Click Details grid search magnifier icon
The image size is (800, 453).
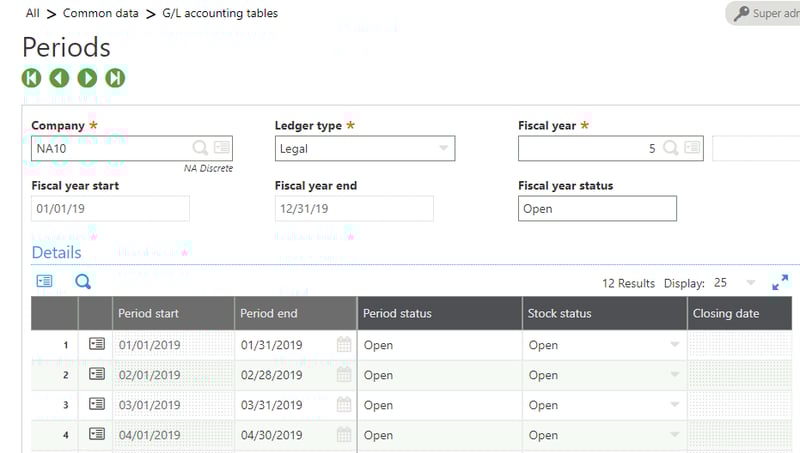[x=83, y=282]
